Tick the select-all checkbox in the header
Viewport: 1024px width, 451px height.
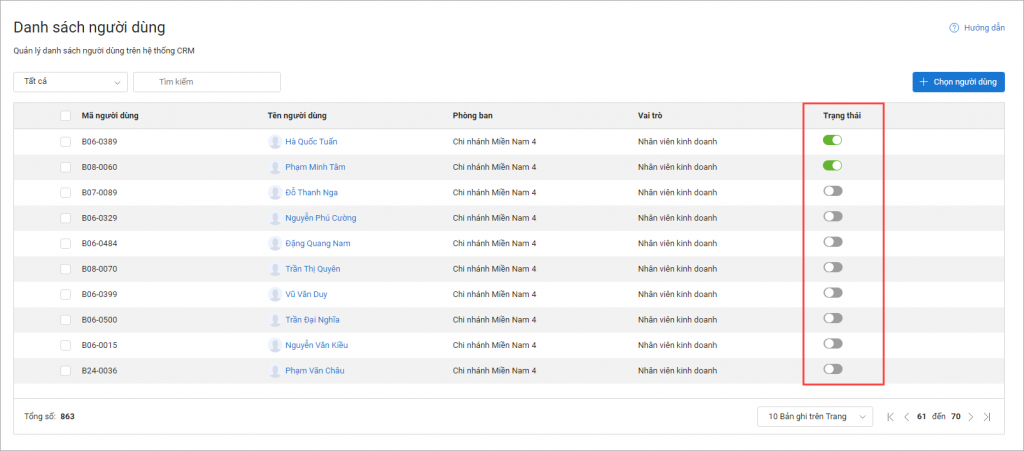pyautogui.click(x=65, y=116)
